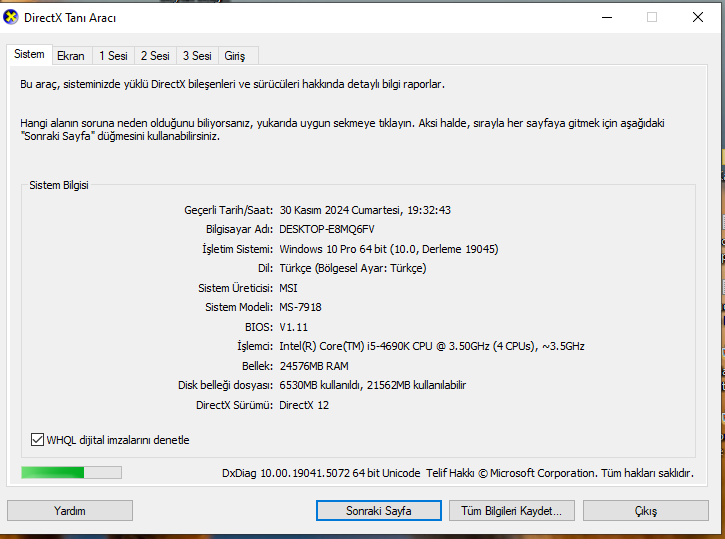Click the İşlemci label

tap(255, 346)
